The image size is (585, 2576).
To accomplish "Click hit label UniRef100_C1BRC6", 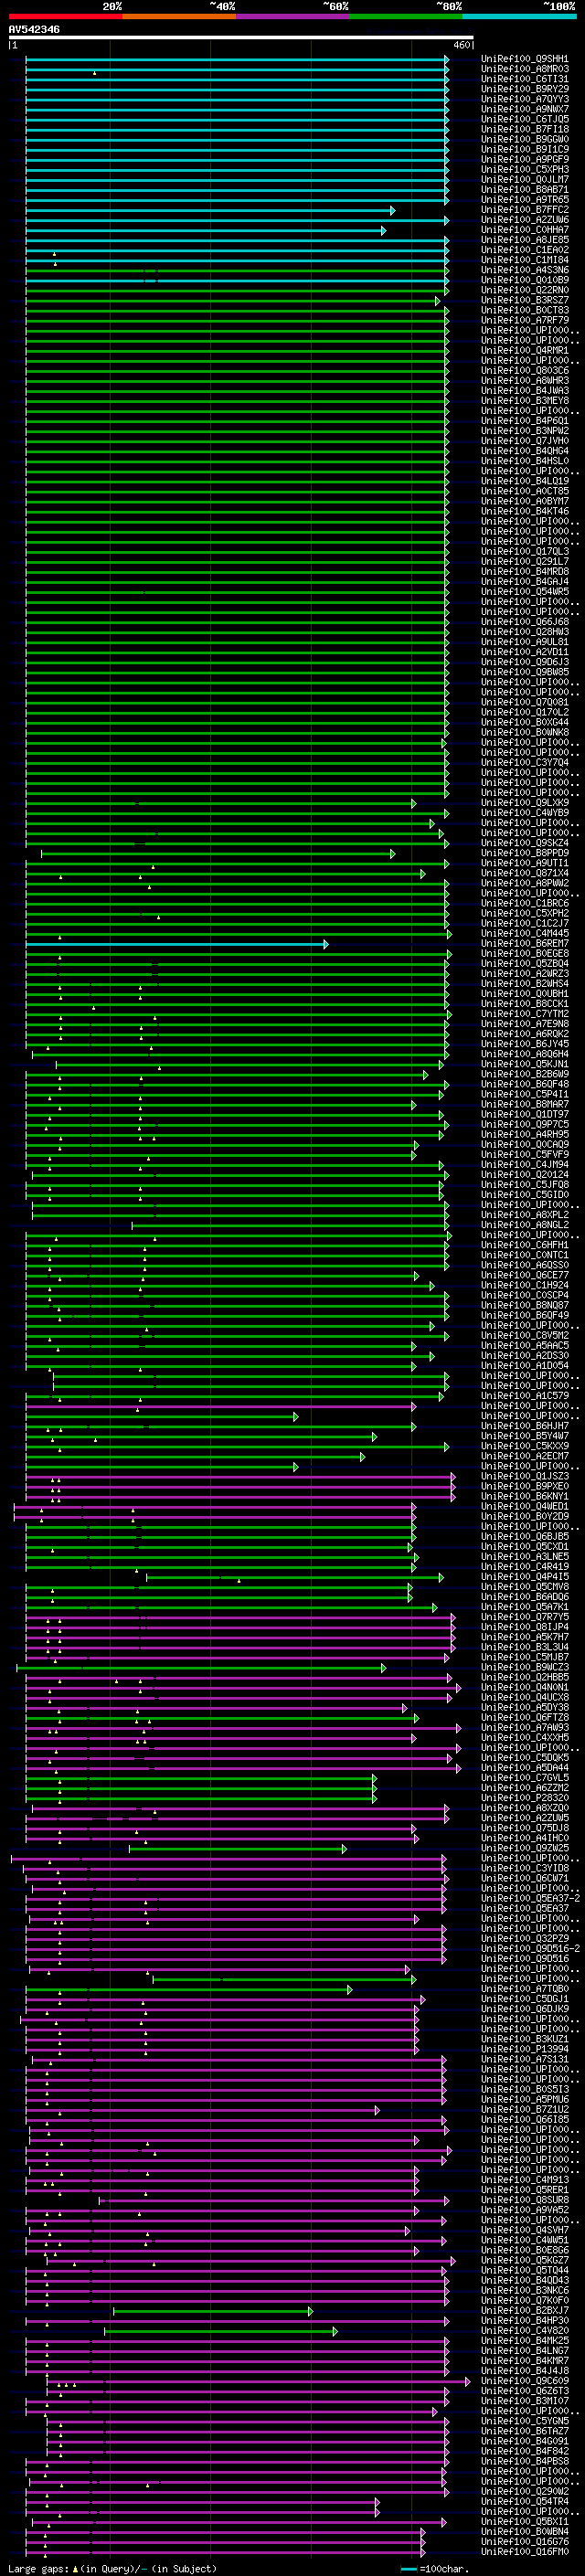I will pos(525,903).
